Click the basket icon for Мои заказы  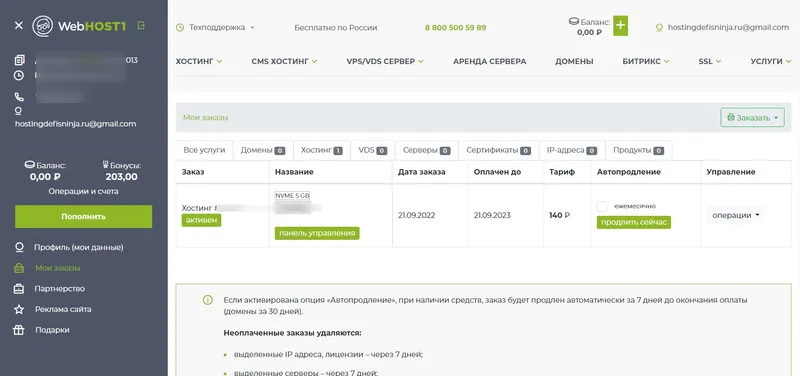click(x=19, y=268)
